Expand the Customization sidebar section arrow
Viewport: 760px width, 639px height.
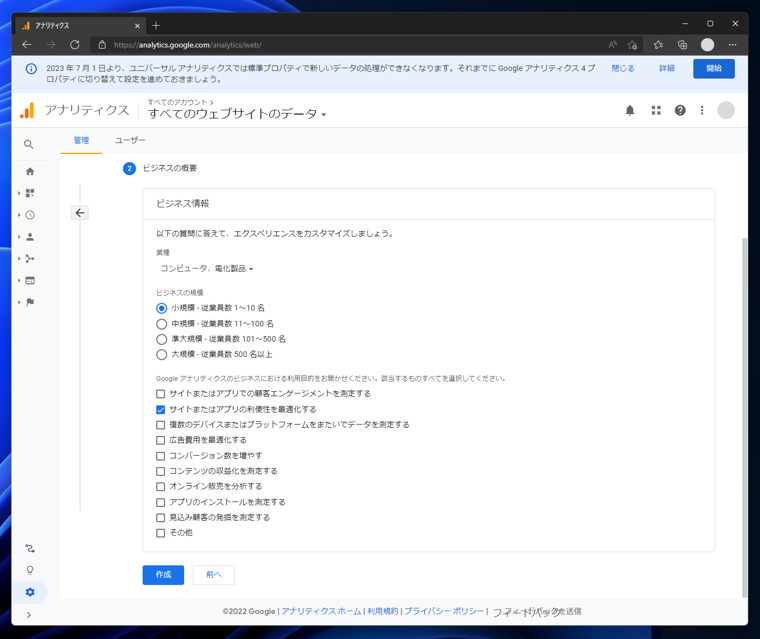coord(19,193)
